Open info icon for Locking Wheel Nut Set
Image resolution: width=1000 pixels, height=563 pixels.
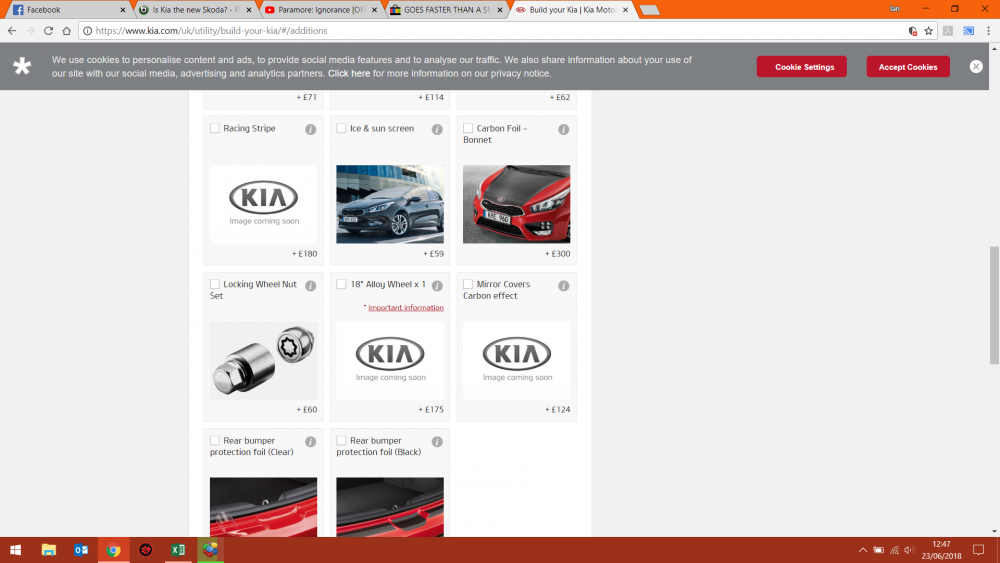click(311, 286)
